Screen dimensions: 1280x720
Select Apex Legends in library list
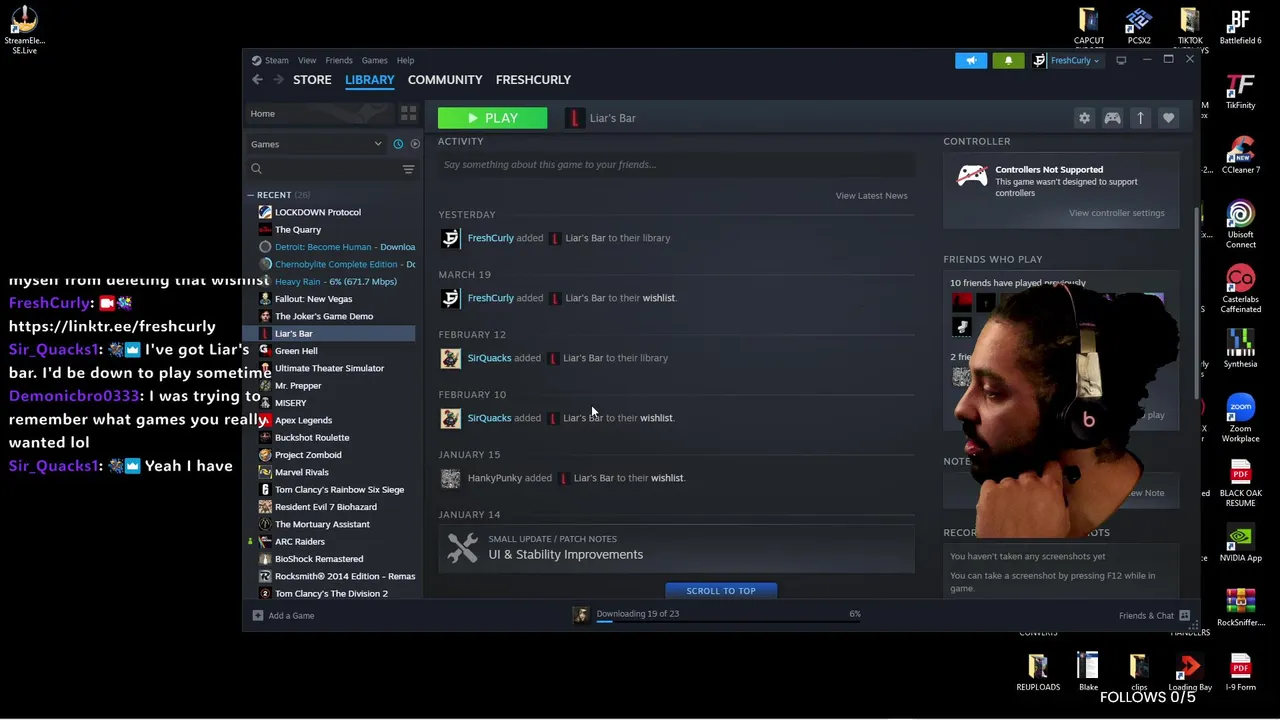[x=303, y=420]
